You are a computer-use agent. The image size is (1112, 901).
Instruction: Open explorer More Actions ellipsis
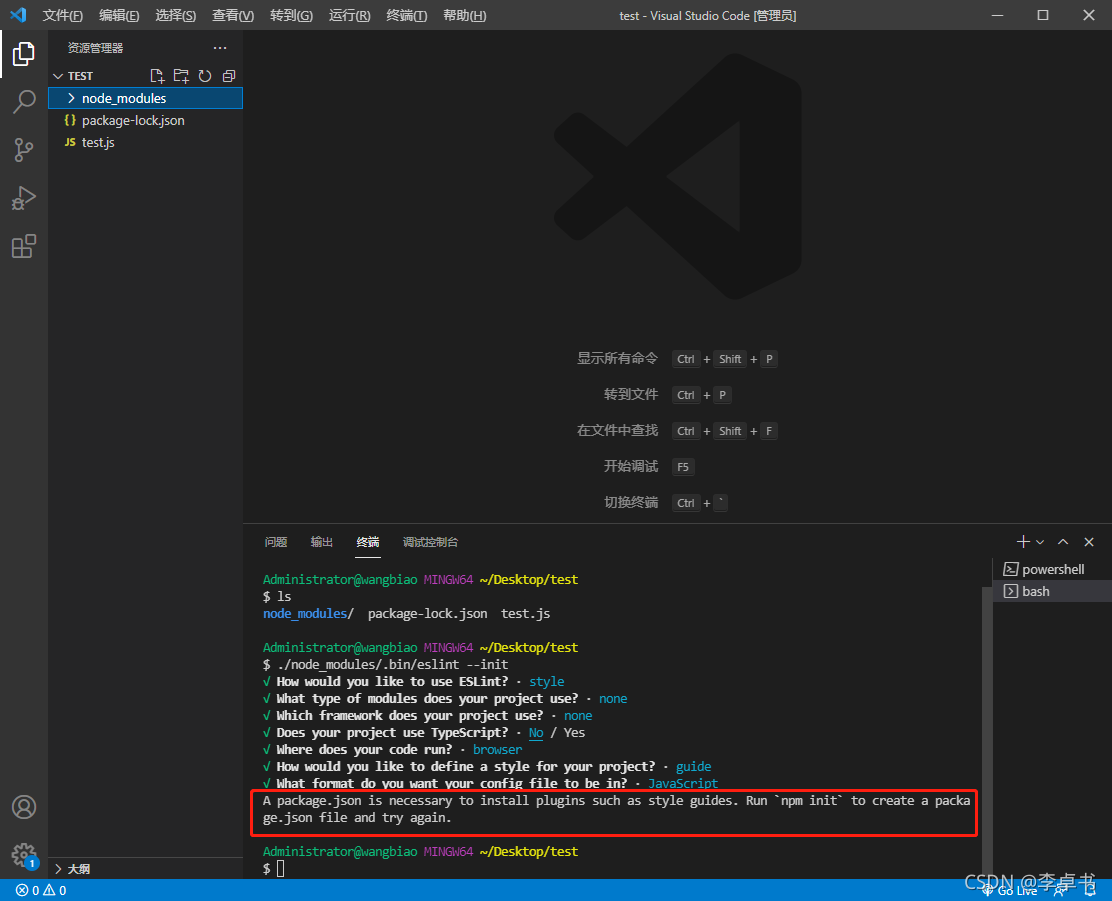click(220, 48)
